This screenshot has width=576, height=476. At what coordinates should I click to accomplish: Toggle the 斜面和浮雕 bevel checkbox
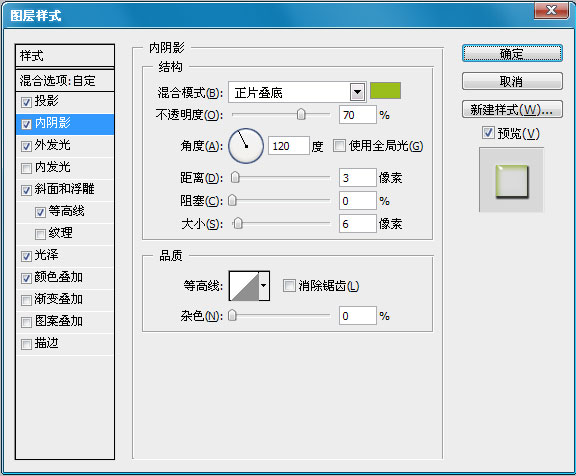(26, 190)
